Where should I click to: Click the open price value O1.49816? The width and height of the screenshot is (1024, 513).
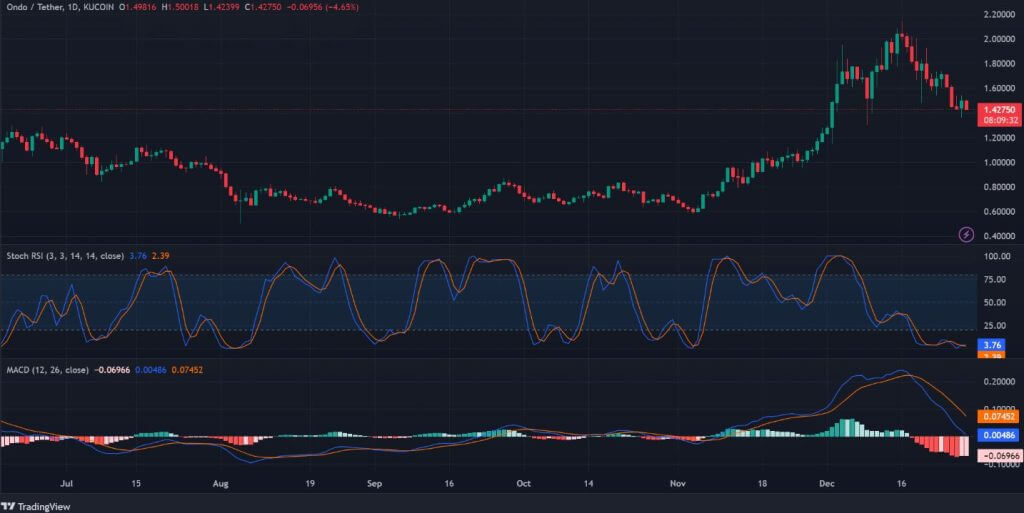pos(139,7)
